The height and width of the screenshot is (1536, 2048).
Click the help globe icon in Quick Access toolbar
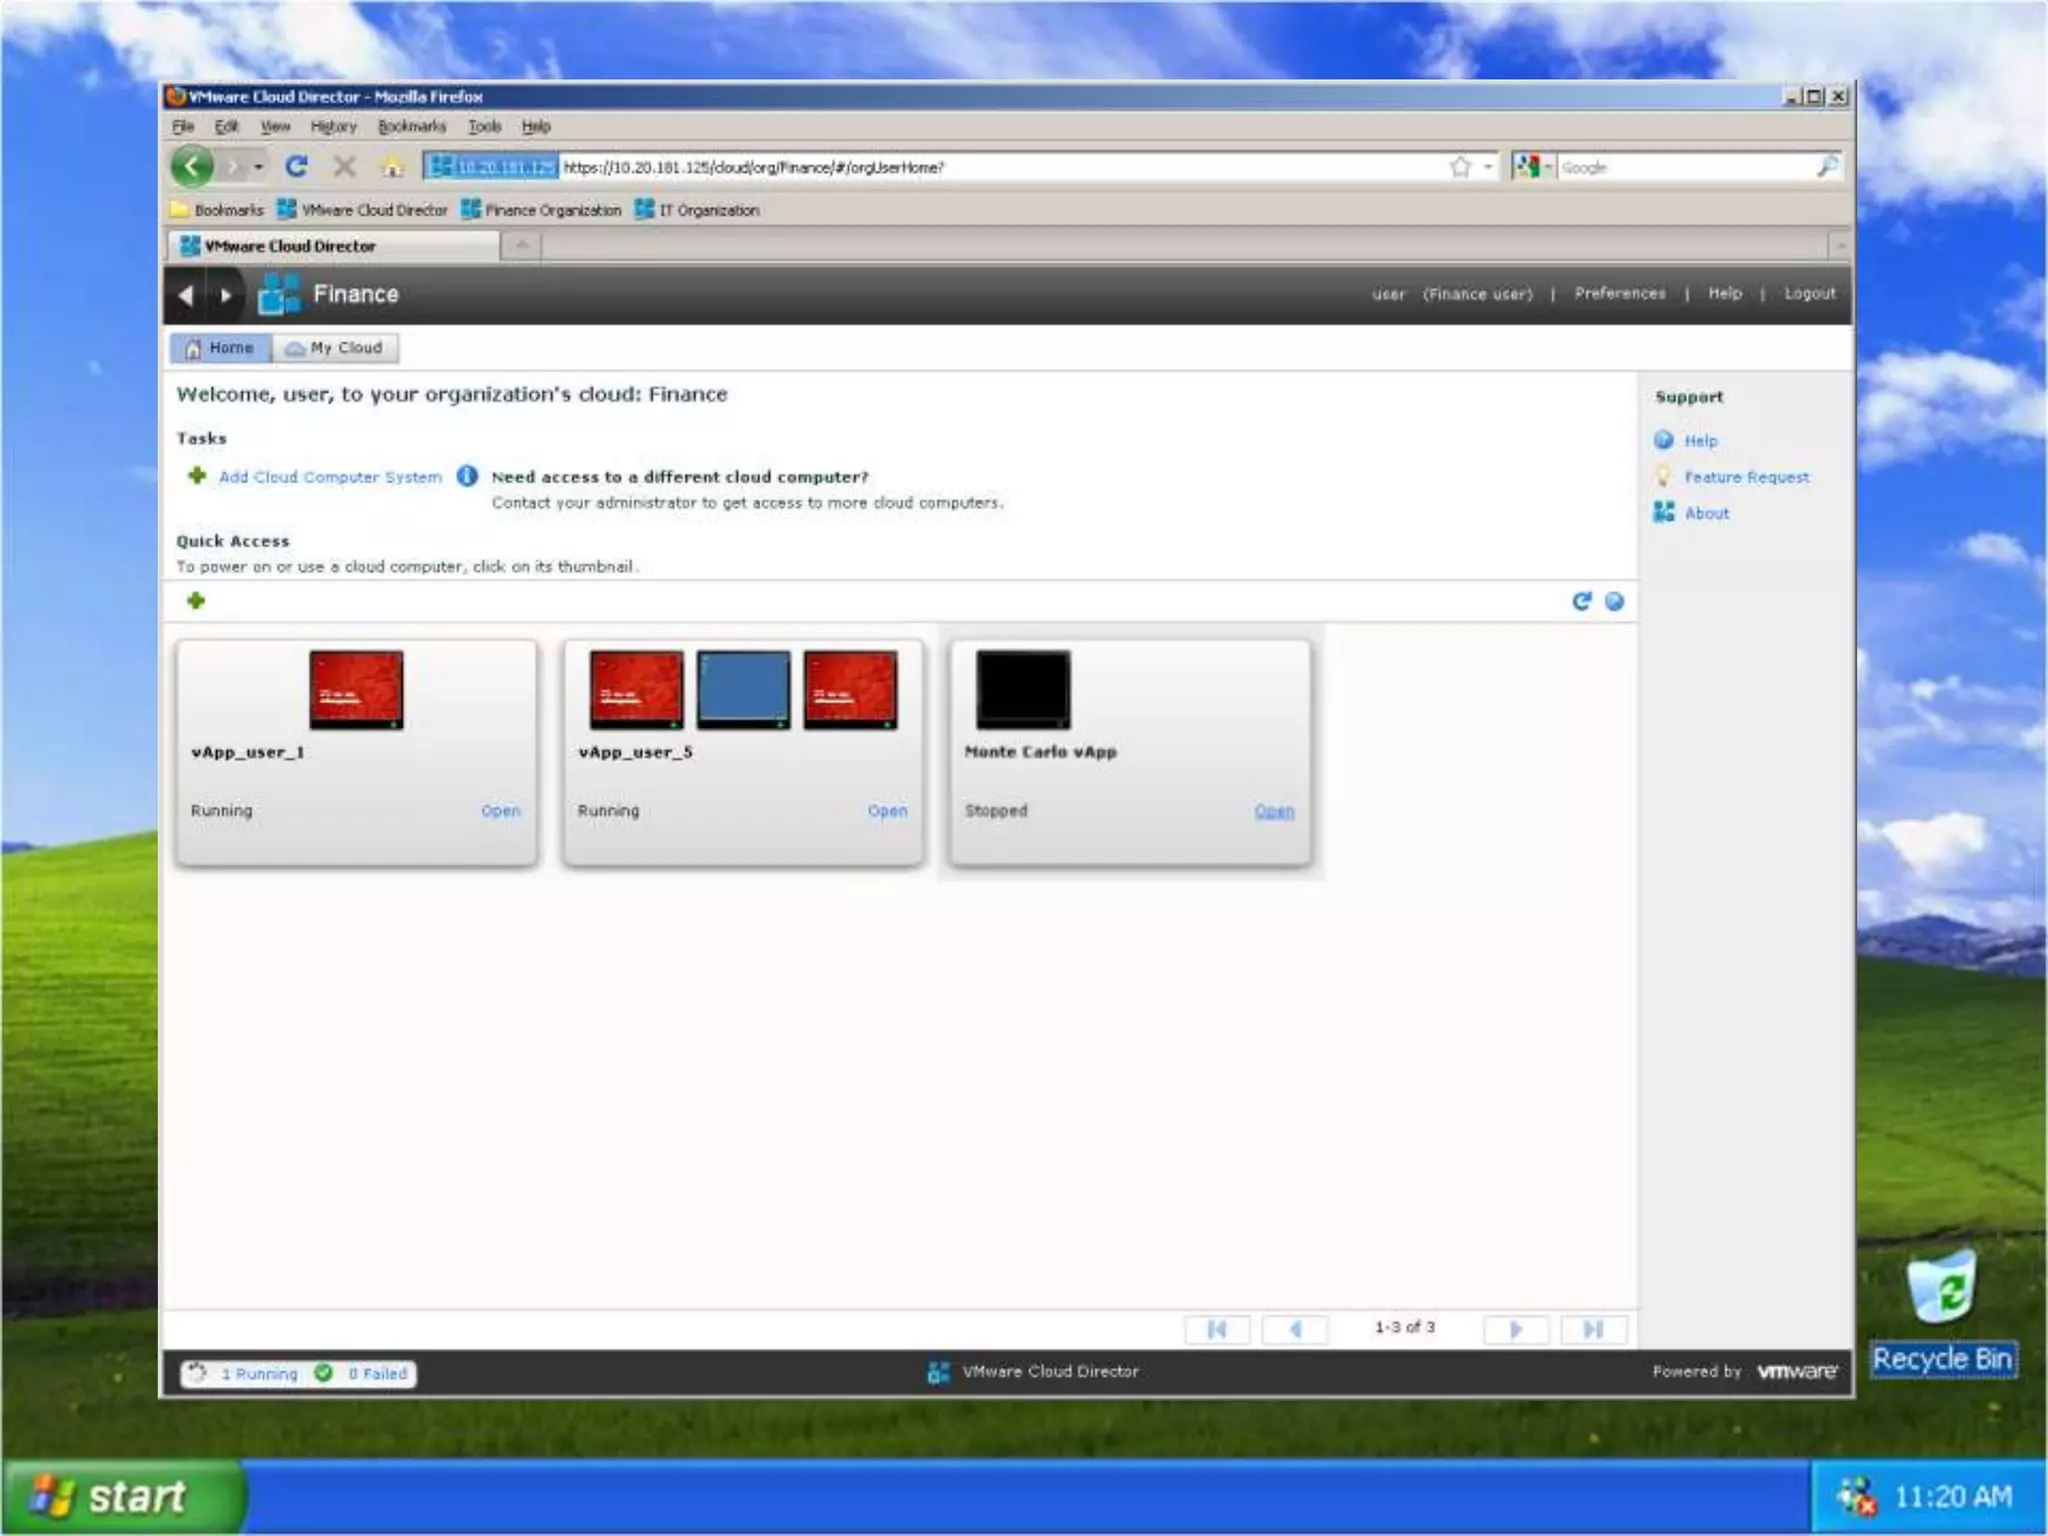click(x=1614, y=601)
